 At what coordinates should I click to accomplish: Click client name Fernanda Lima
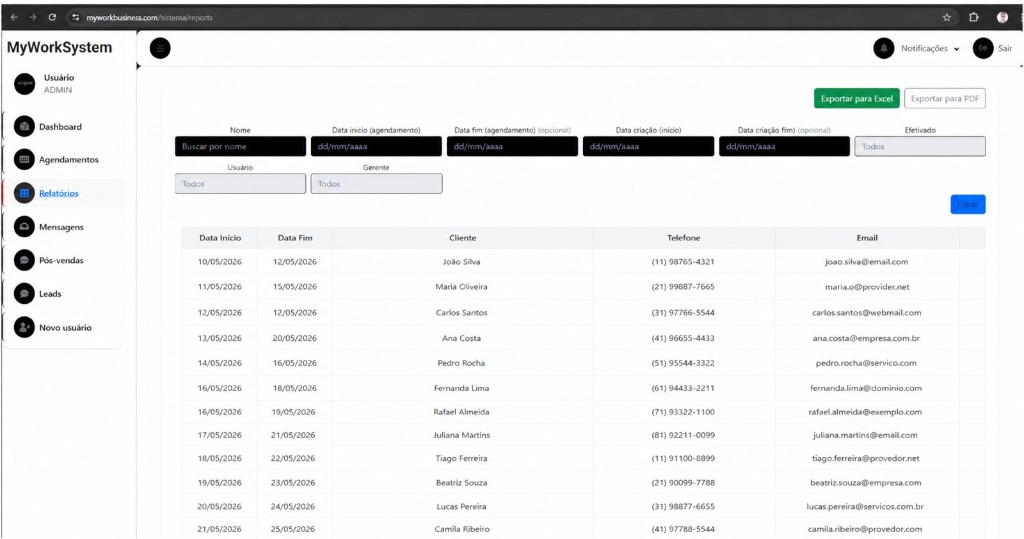coord(462,388)
